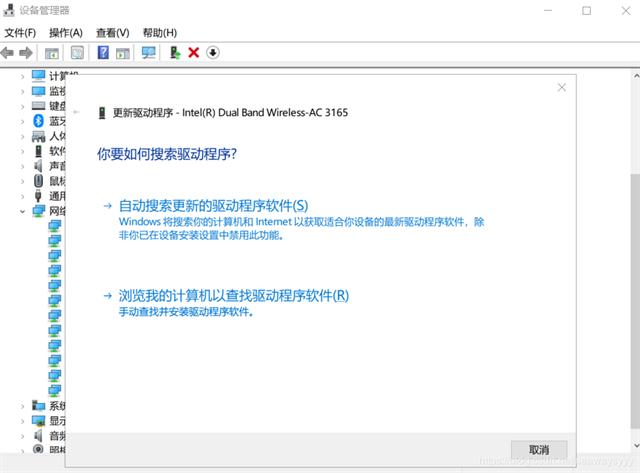The image size is (640, 473).
Task: Click the dialog back arrow near title
Action: coord(76,112)
